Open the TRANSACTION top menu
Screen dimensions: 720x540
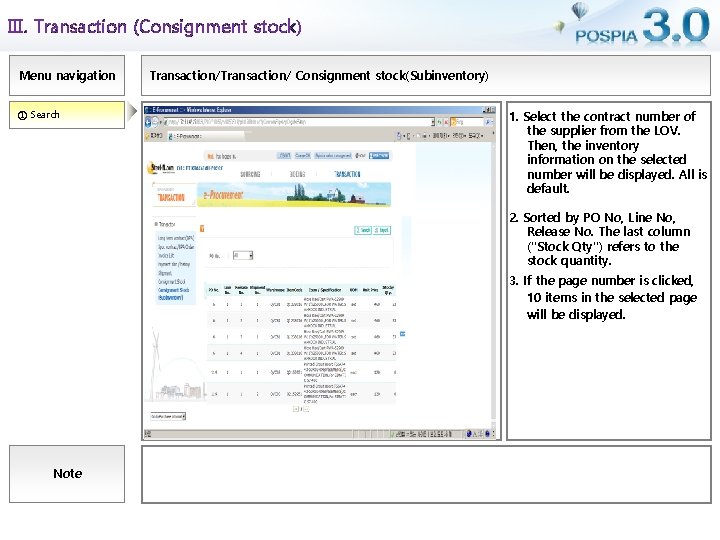coord(347,174)
